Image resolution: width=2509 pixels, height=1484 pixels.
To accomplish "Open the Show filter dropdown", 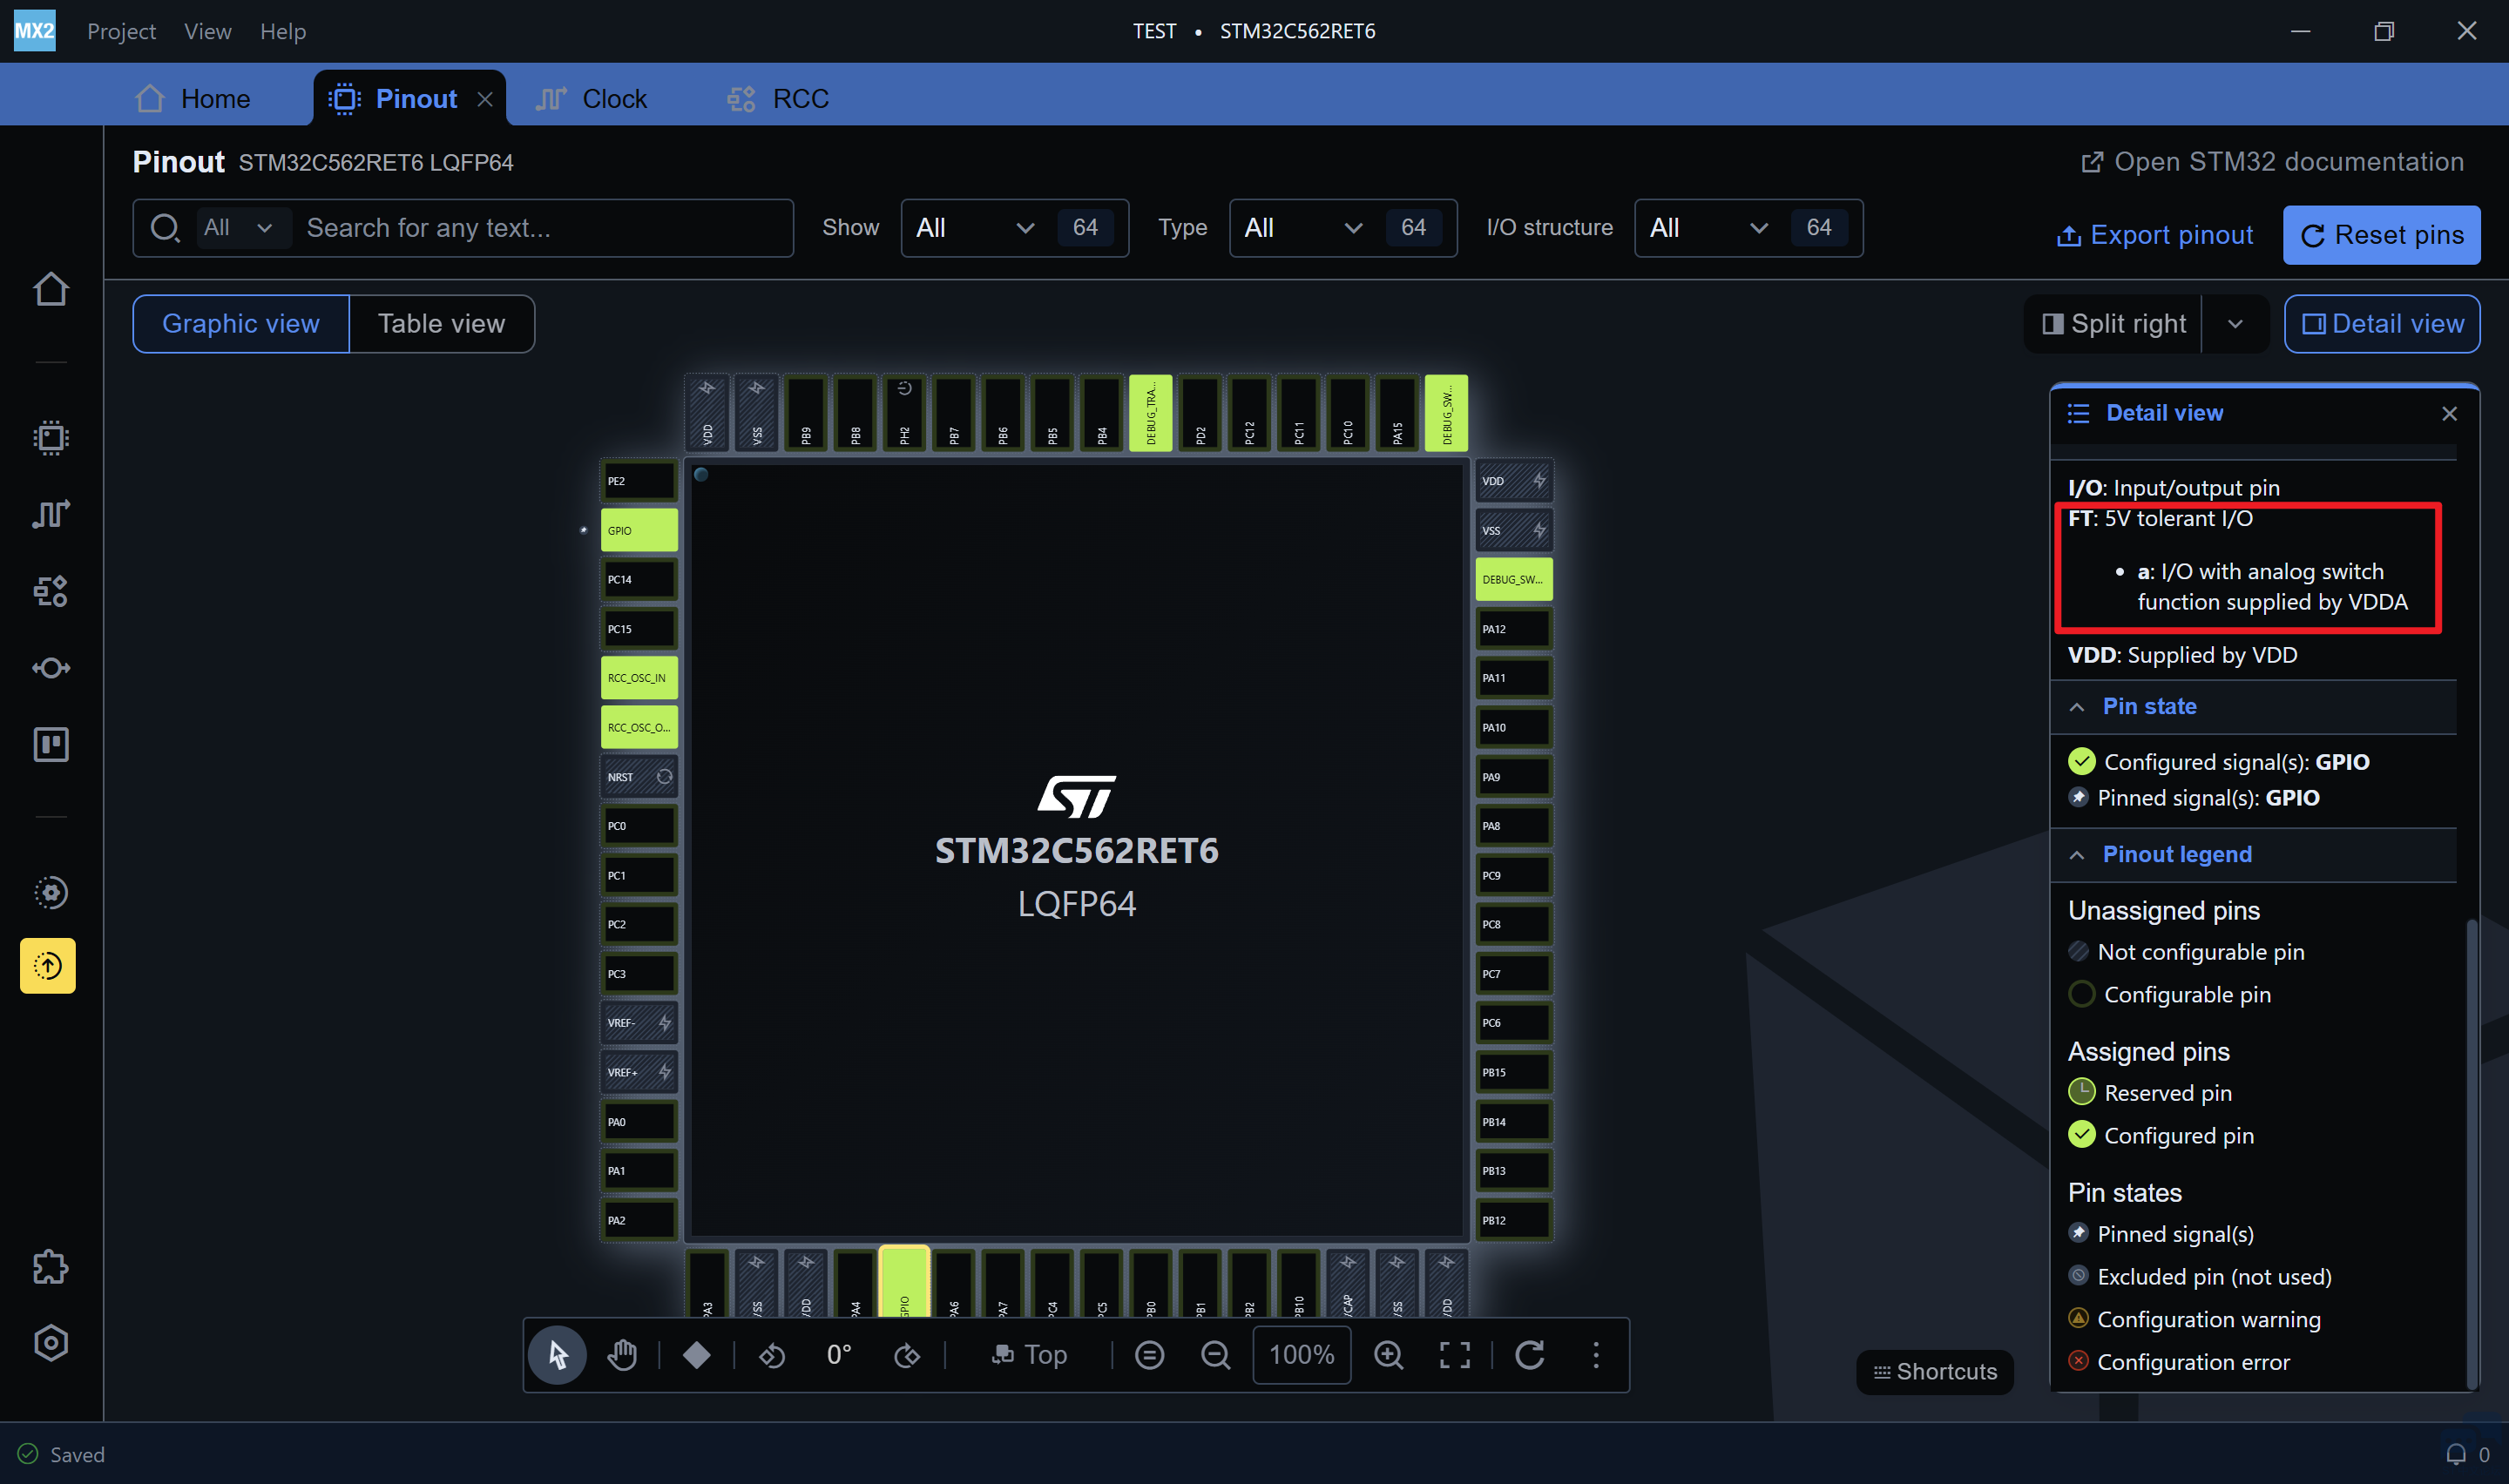I will (1015, 228).
